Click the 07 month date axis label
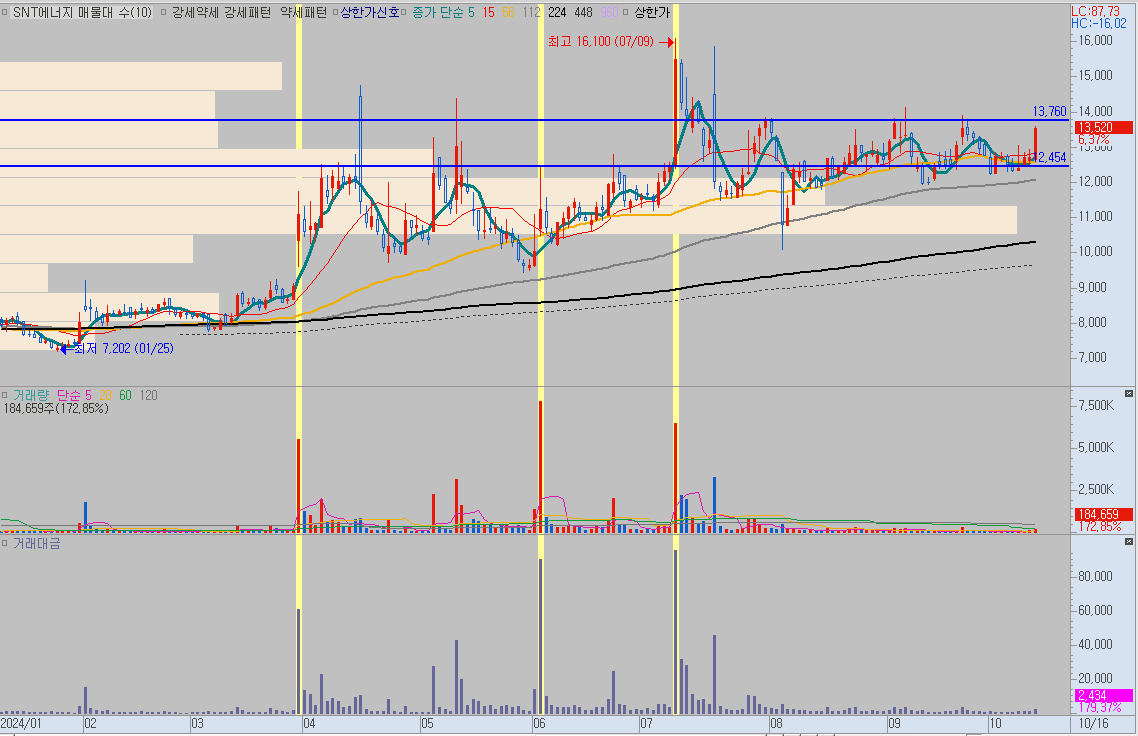 [x=646, y=724]
